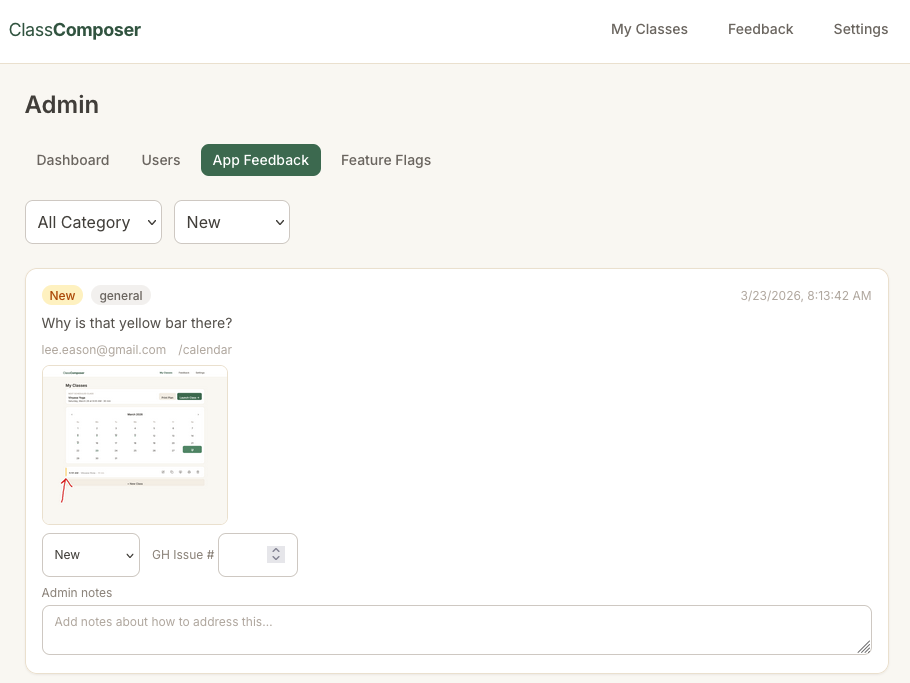The image size is (910, 683).
Task: Open the New status filter dropdown
Action: pos(231,222)
